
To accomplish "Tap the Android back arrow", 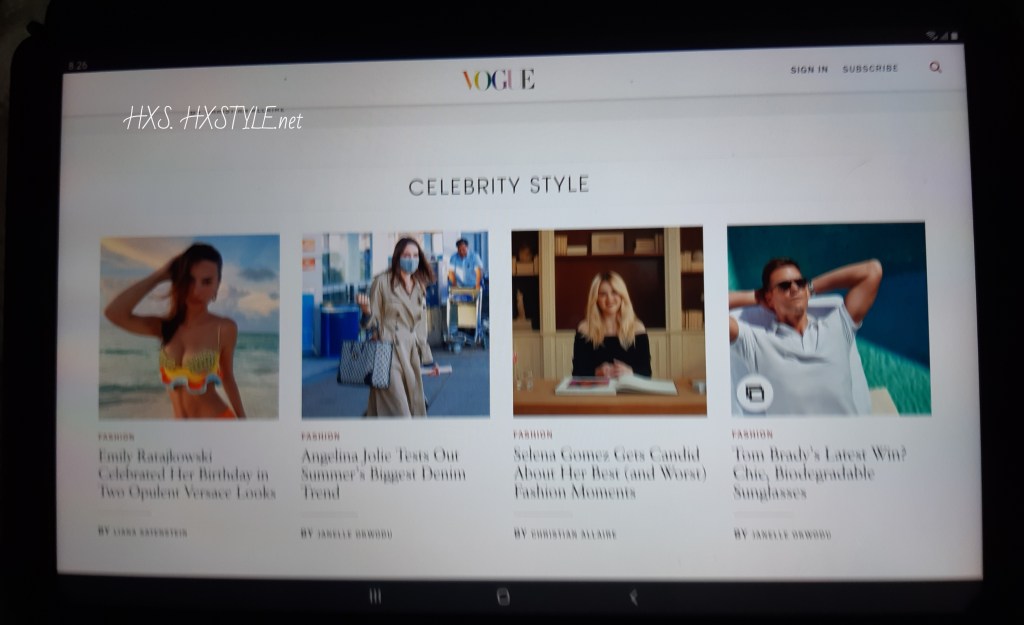I will point(633,596).
